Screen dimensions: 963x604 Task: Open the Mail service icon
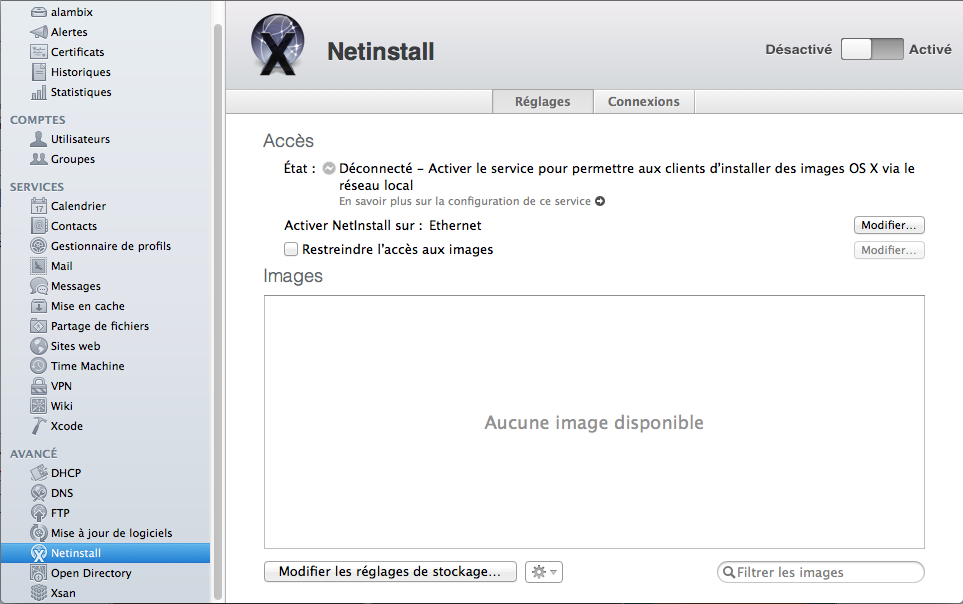[x=39, y=266]
